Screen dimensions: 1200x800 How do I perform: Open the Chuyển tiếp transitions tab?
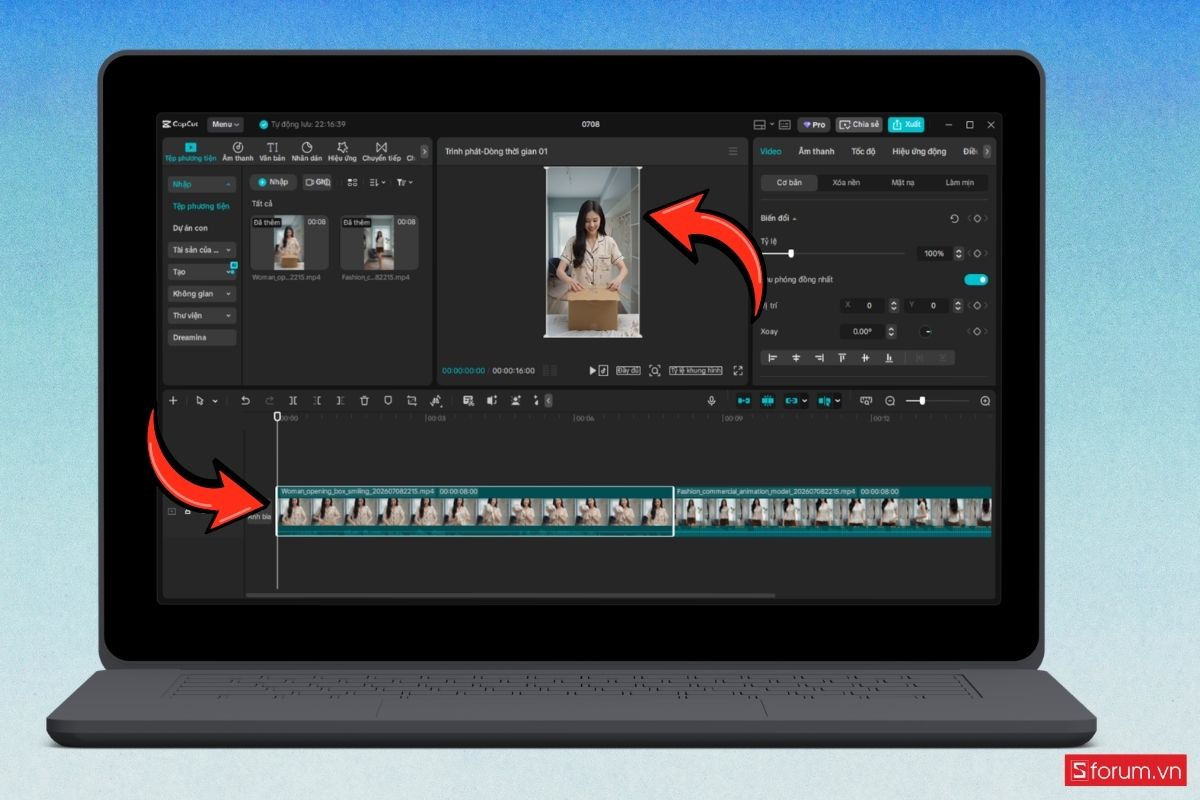point(381,152)
